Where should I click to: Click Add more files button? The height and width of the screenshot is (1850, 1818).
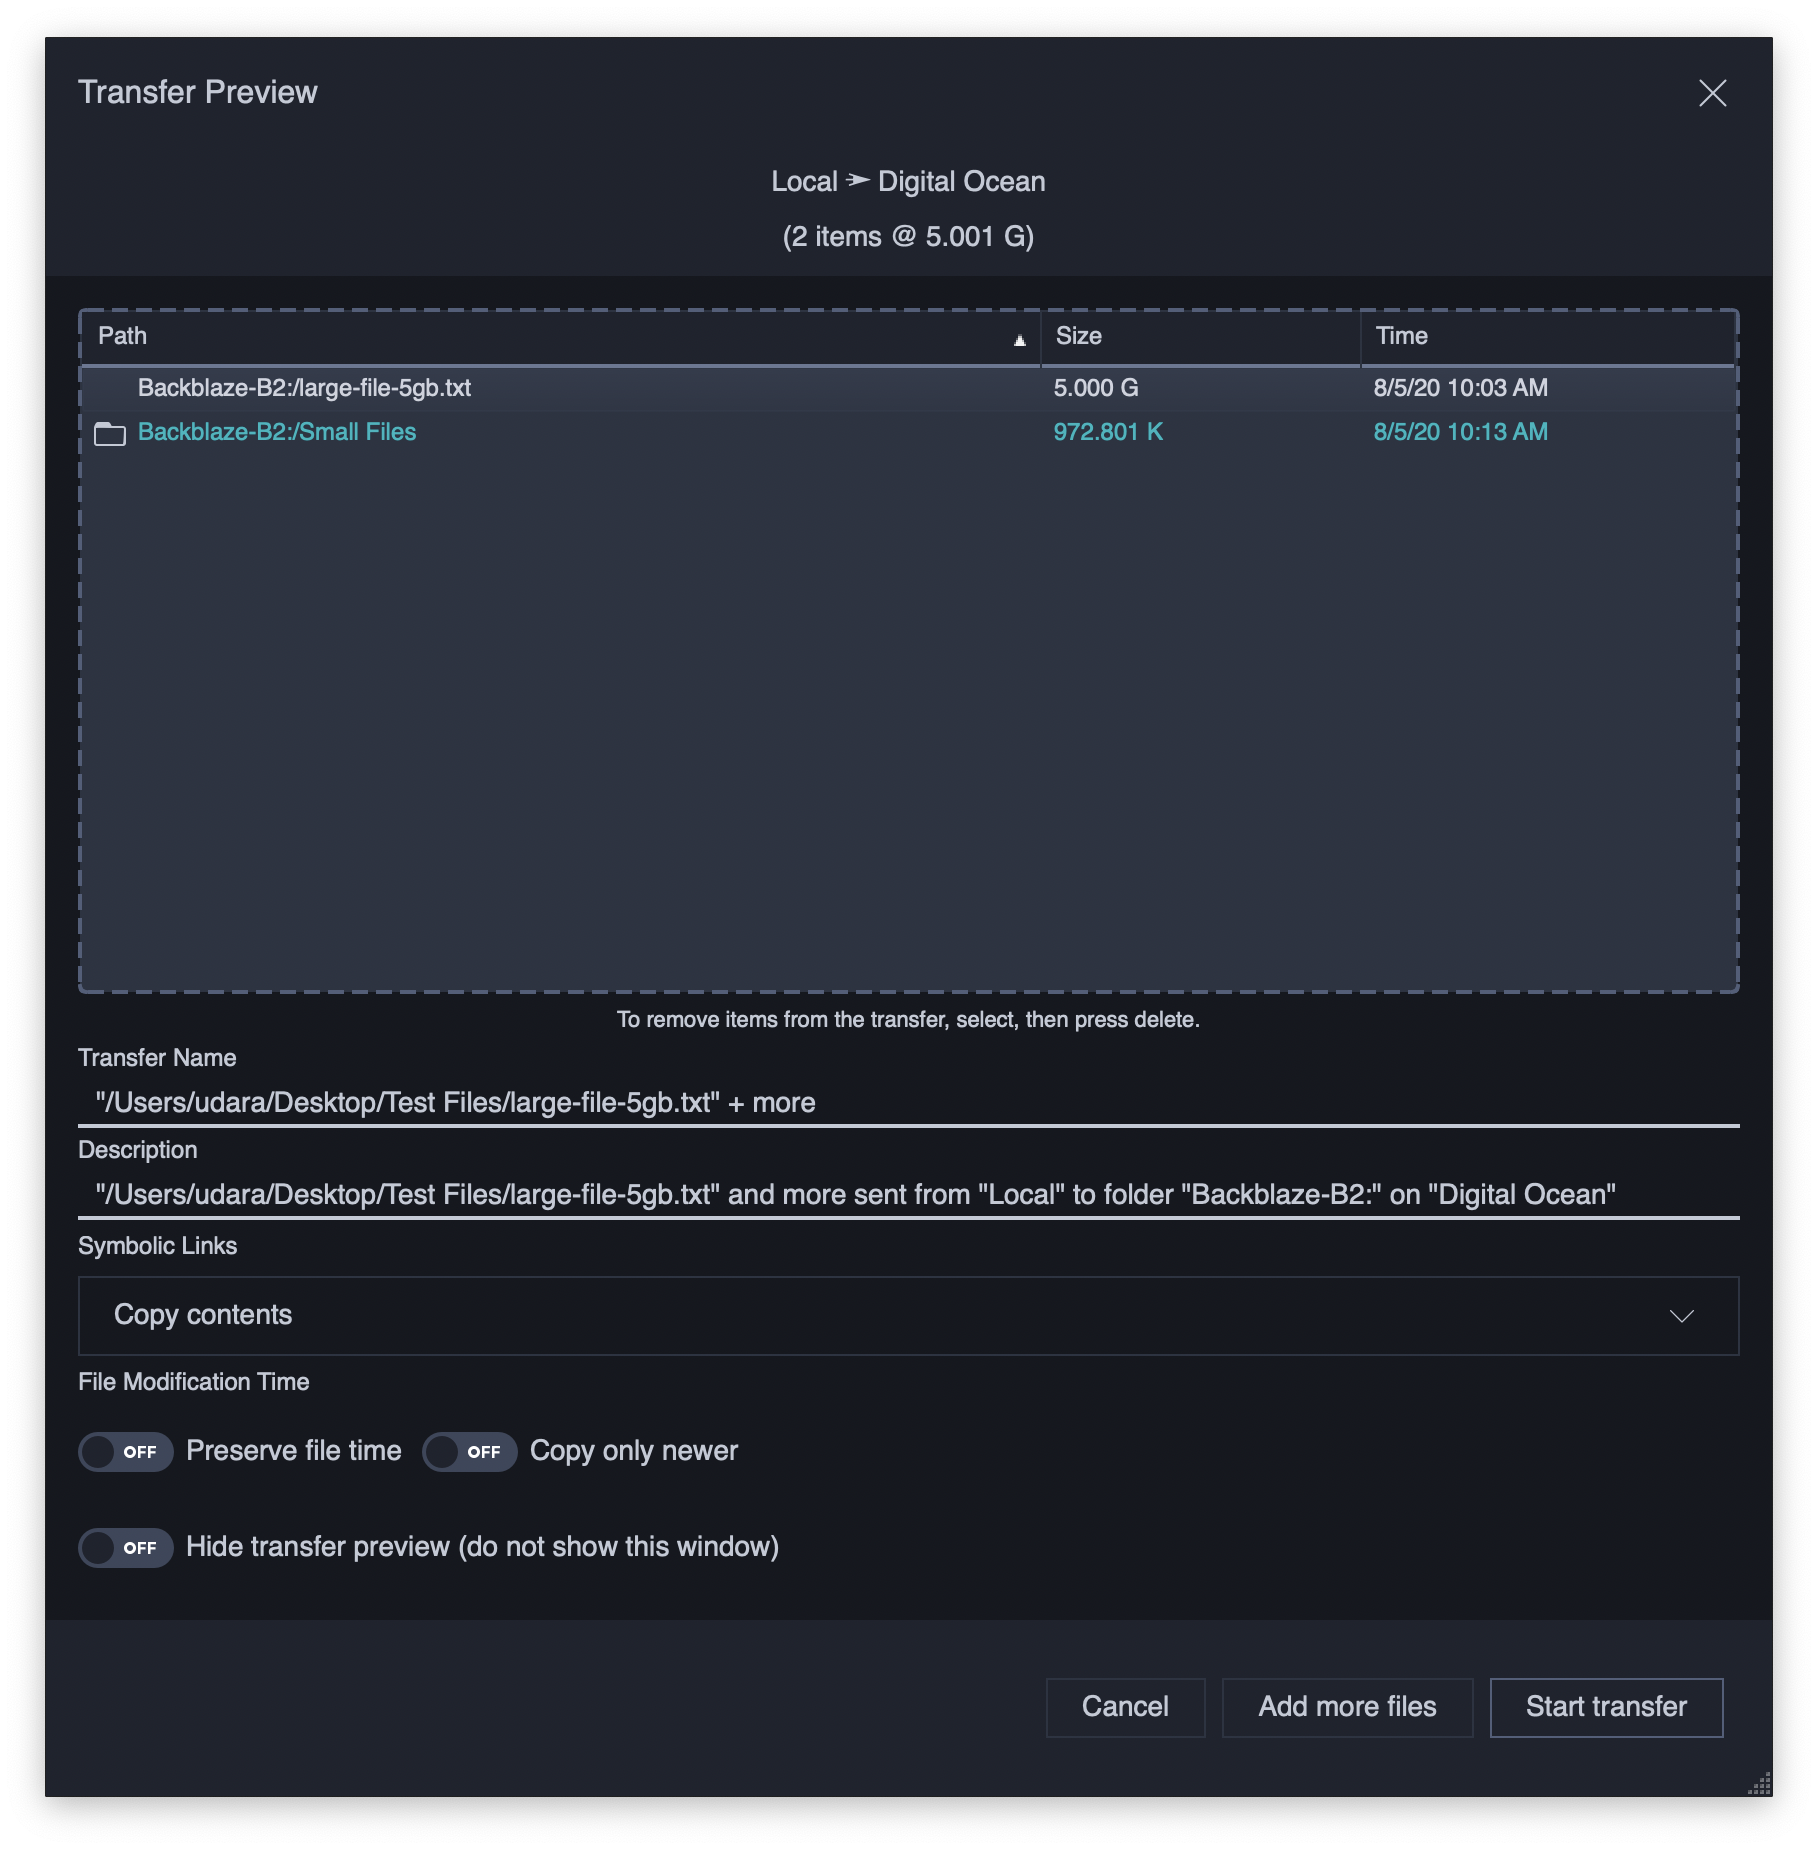tap(1347, 1707)
